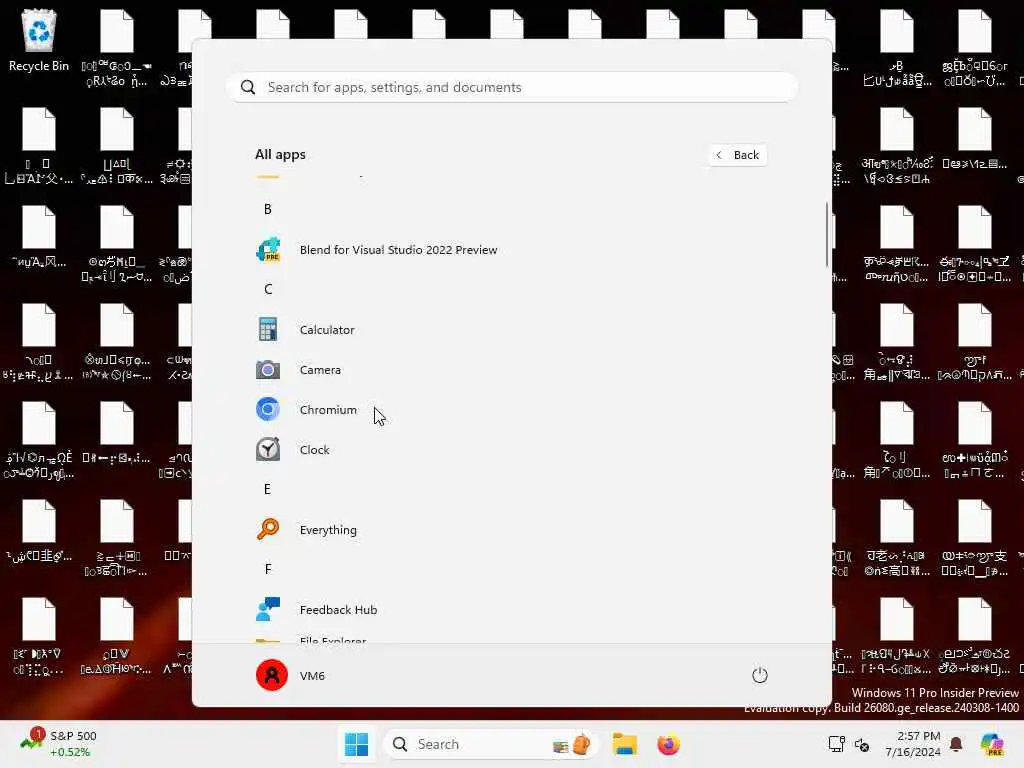This screenshot has height=768, width=1024.
Task: Open the Camera app icon
Action: point(268,370)
